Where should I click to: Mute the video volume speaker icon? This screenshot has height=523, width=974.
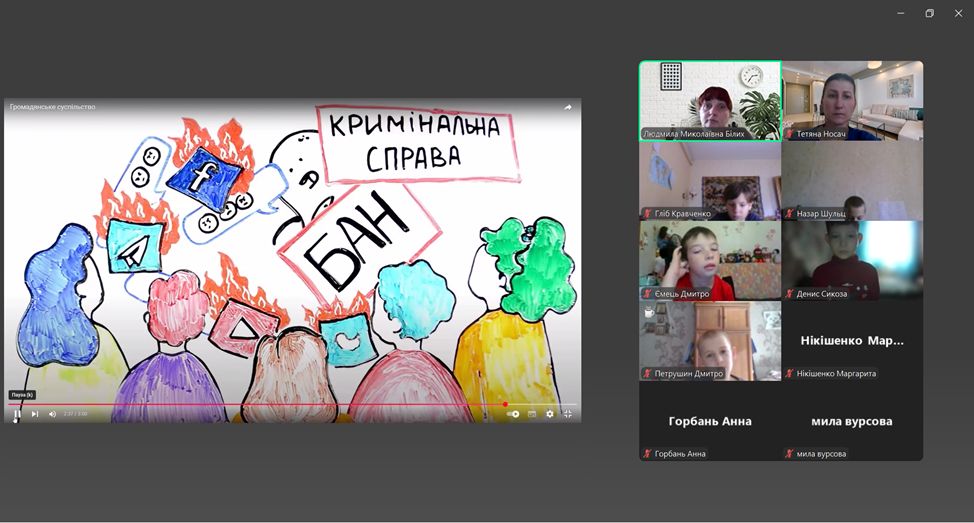tap(53, 413)
